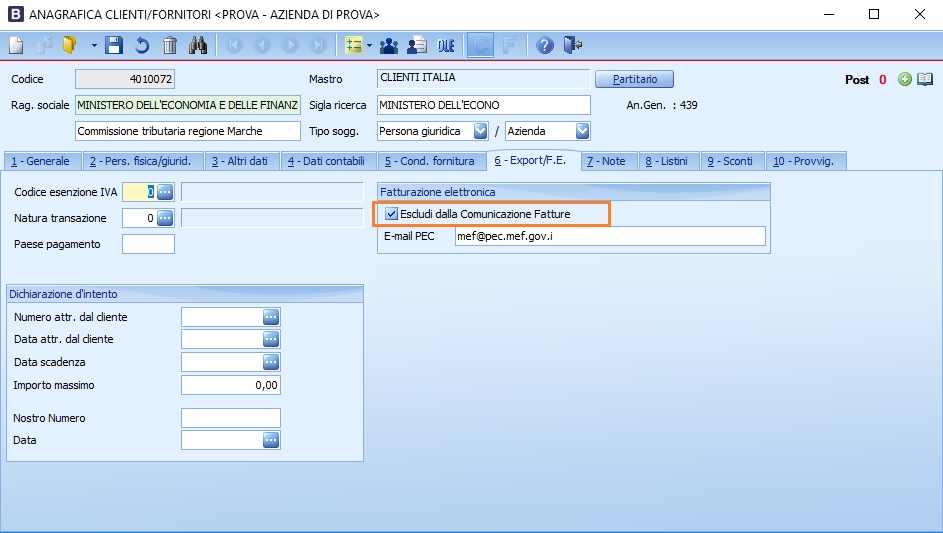
Task: Go to first record navigation icon
Action: [235, 45]
